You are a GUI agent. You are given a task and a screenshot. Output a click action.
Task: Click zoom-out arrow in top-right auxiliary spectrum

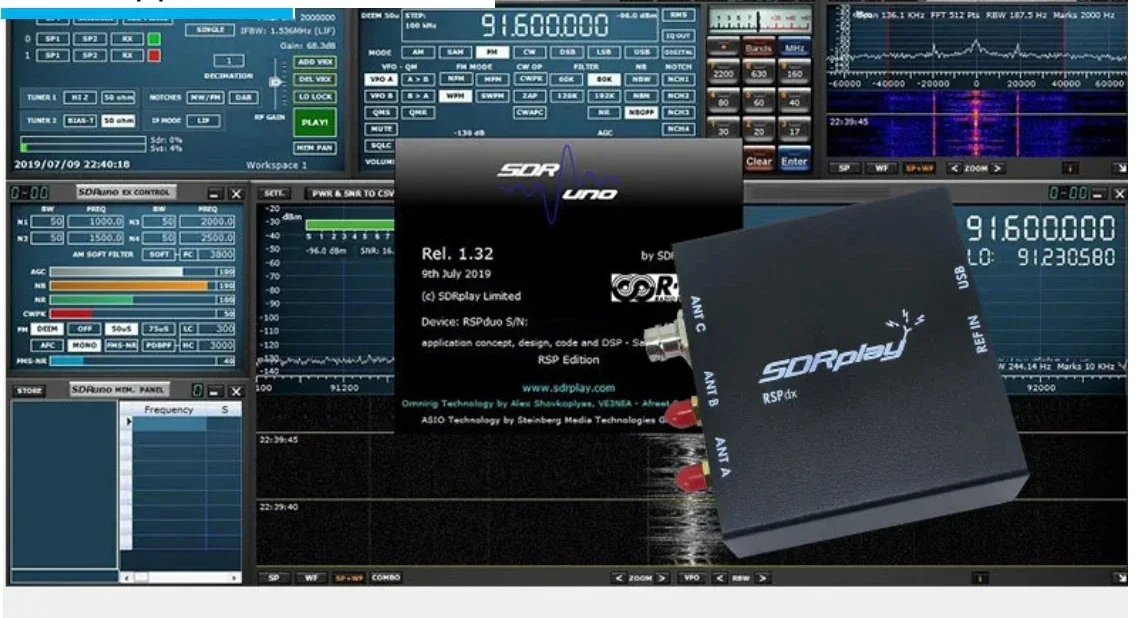tap(954, 168)
